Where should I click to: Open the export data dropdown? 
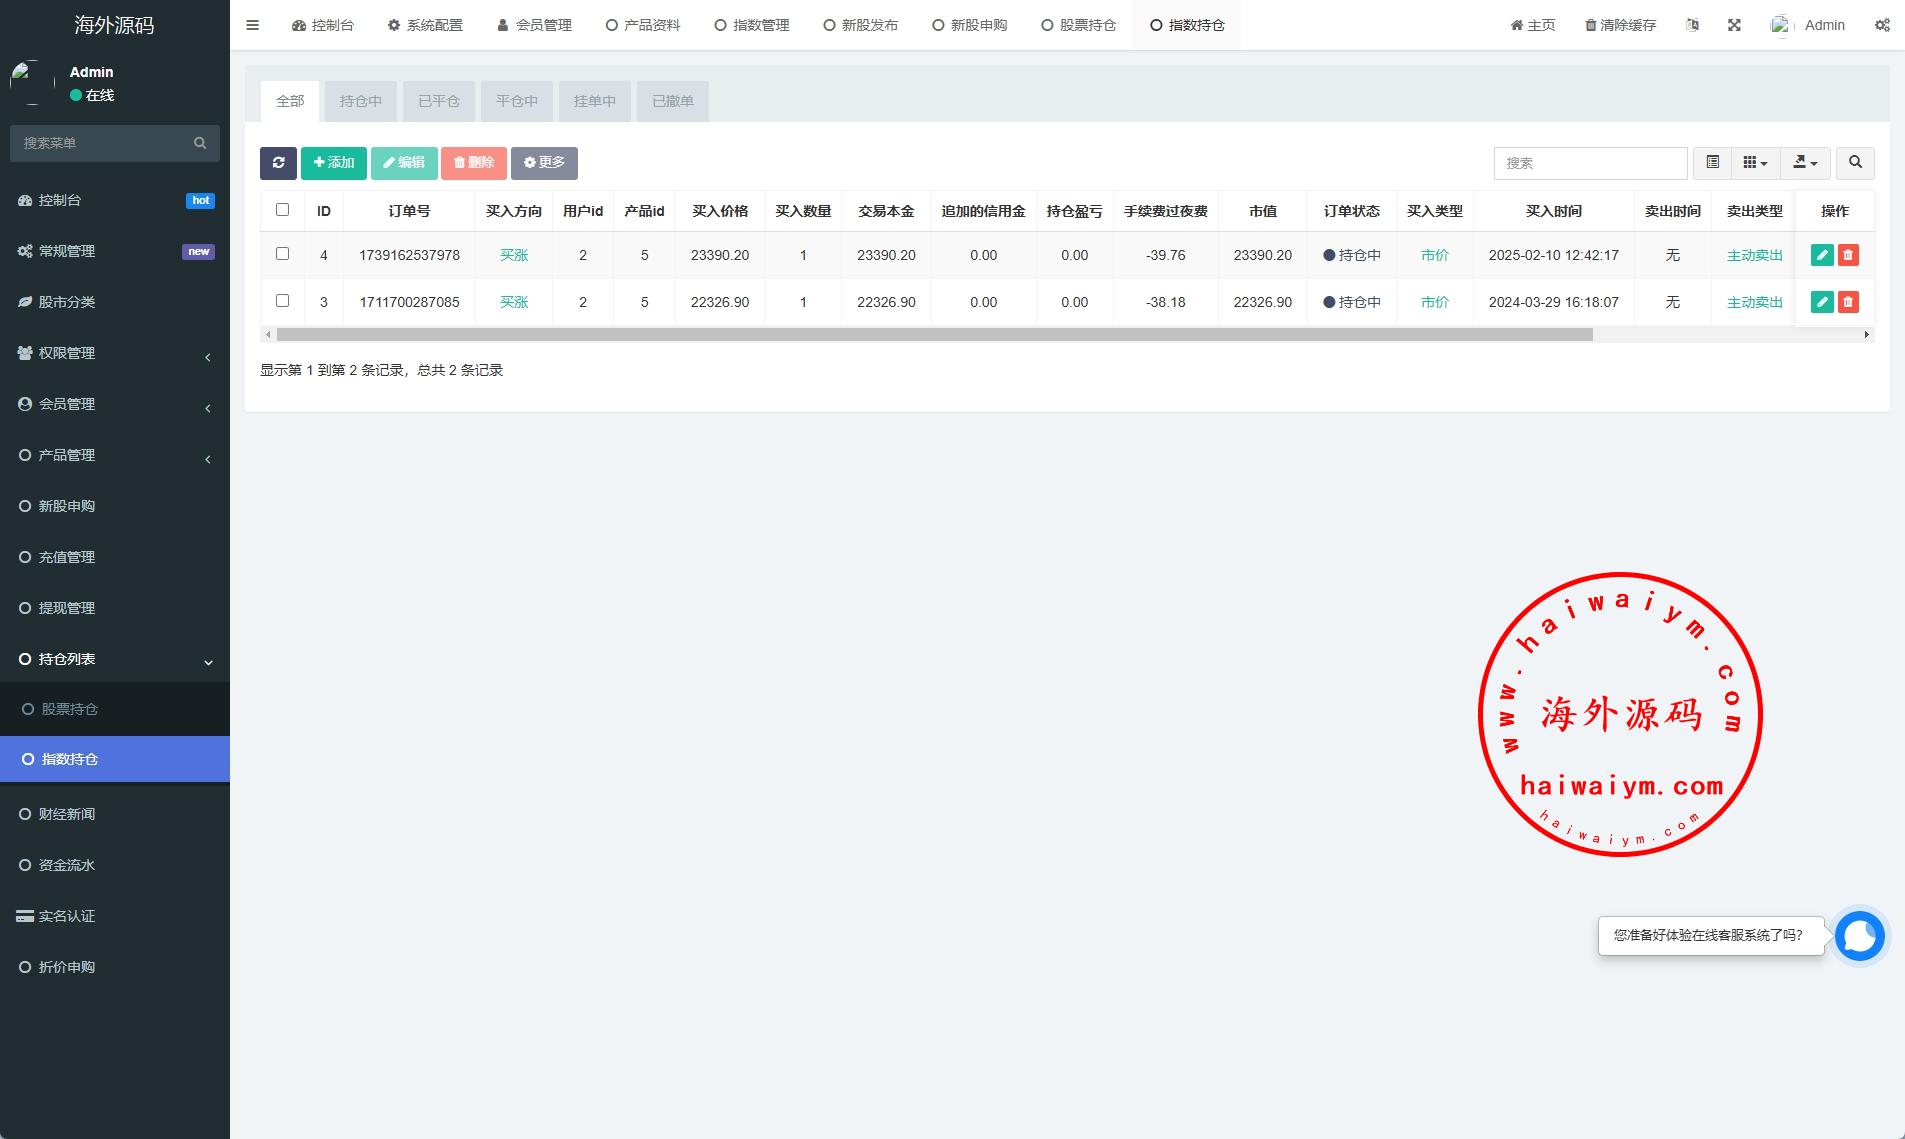point(1805,163)
